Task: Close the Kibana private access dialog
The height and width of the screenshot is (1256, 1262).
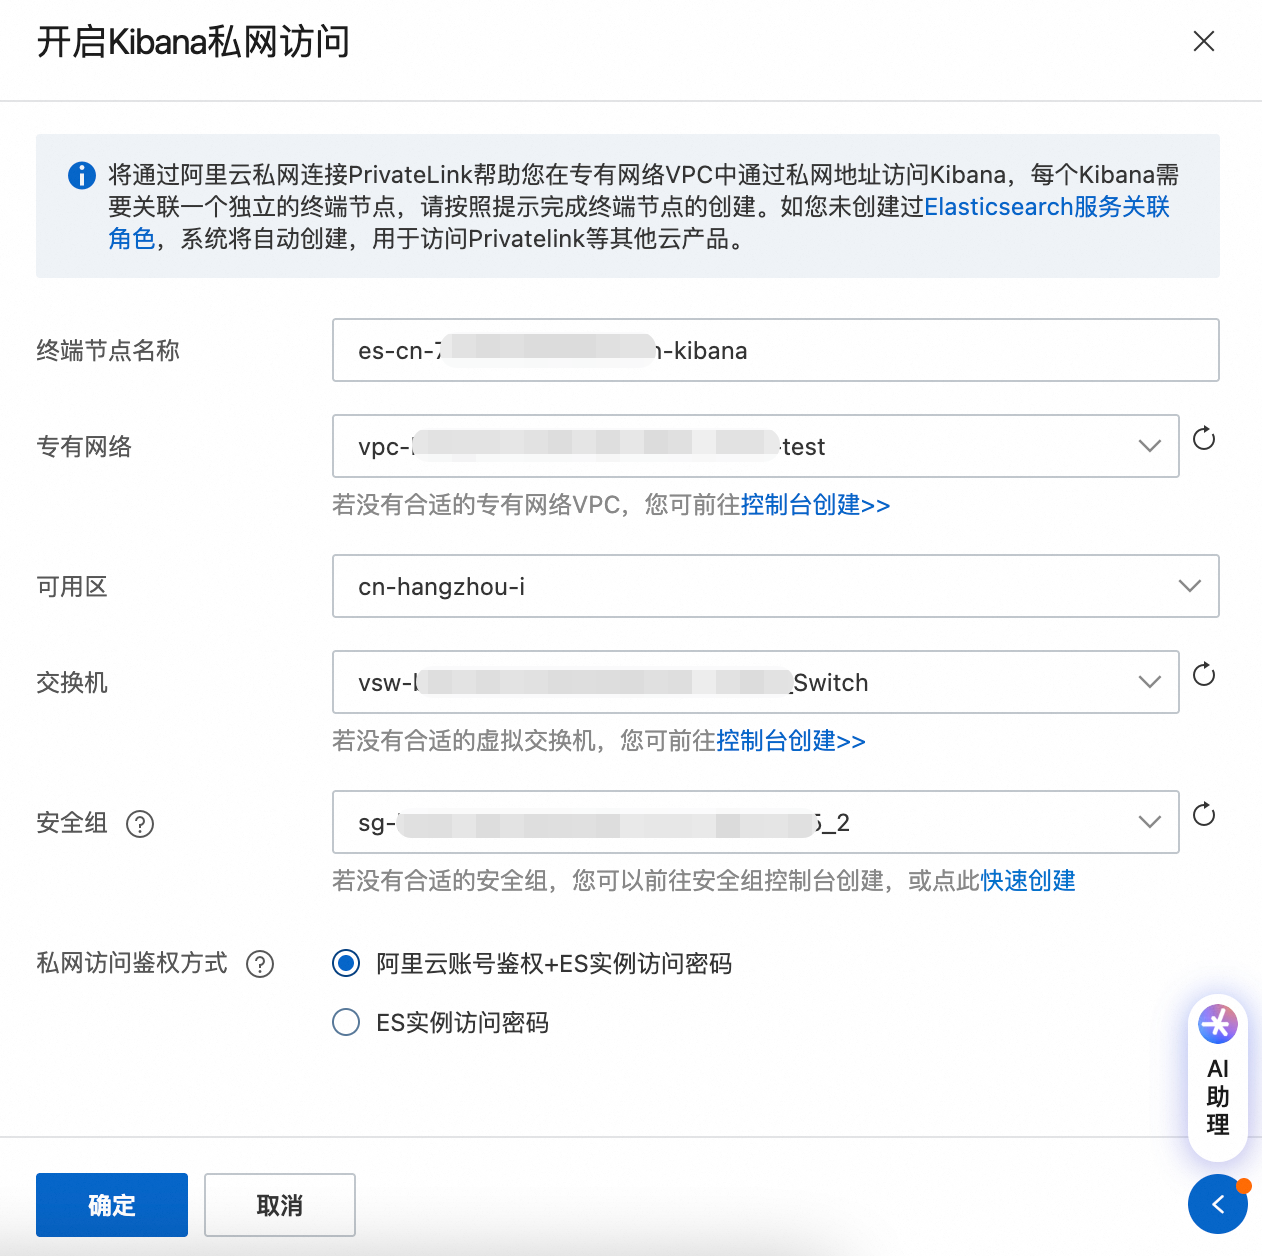Action: click(x=1204, y=41)
